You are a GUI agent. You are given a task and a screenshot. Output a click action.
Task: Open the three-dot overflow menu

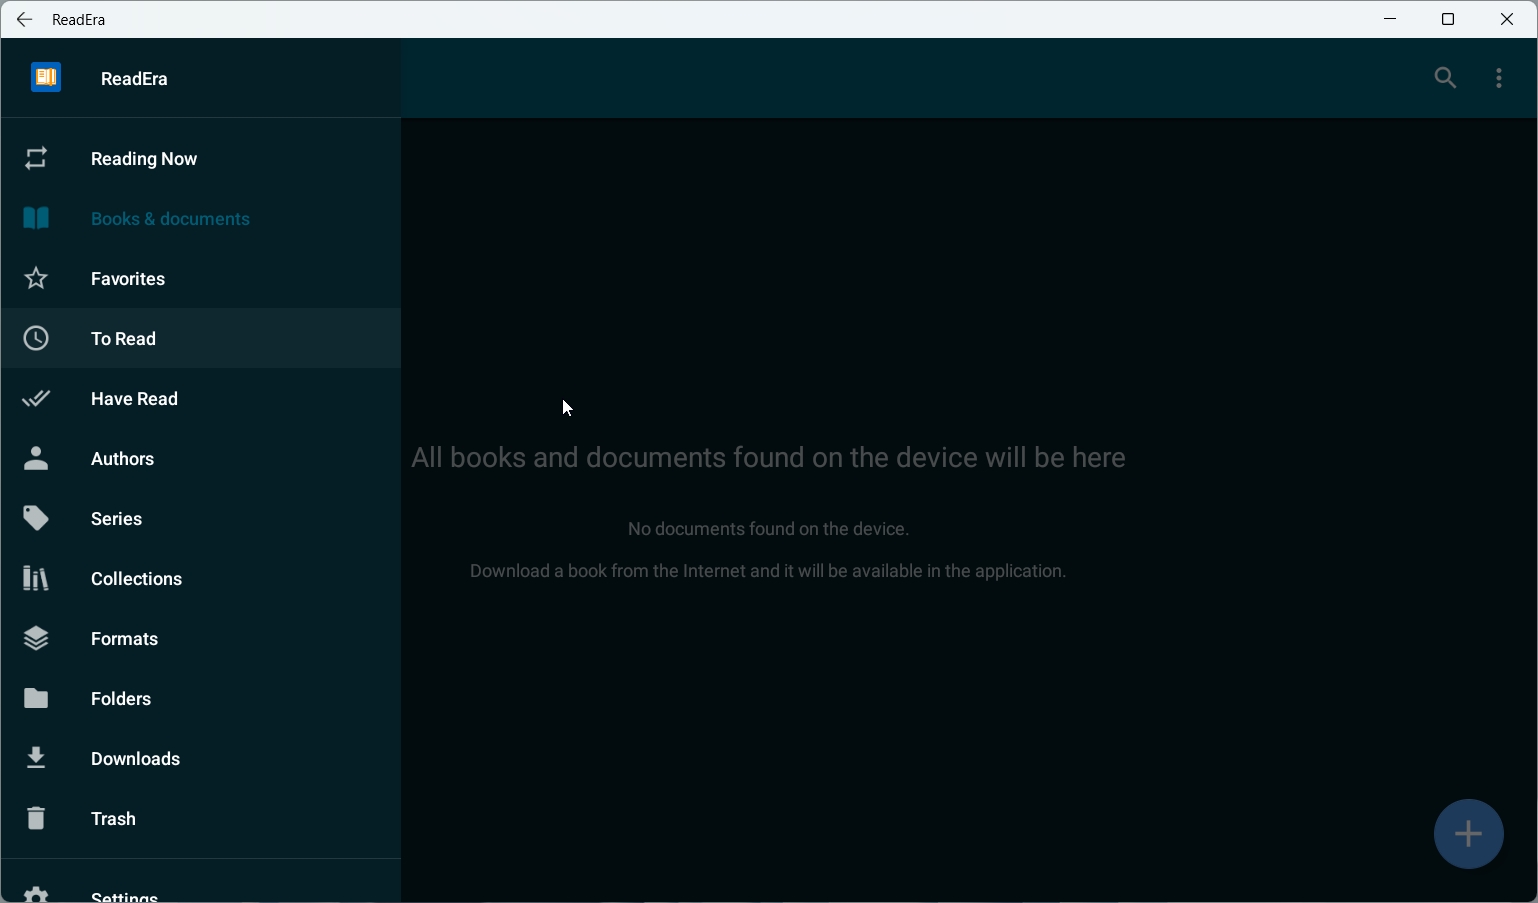(1499, 78)
